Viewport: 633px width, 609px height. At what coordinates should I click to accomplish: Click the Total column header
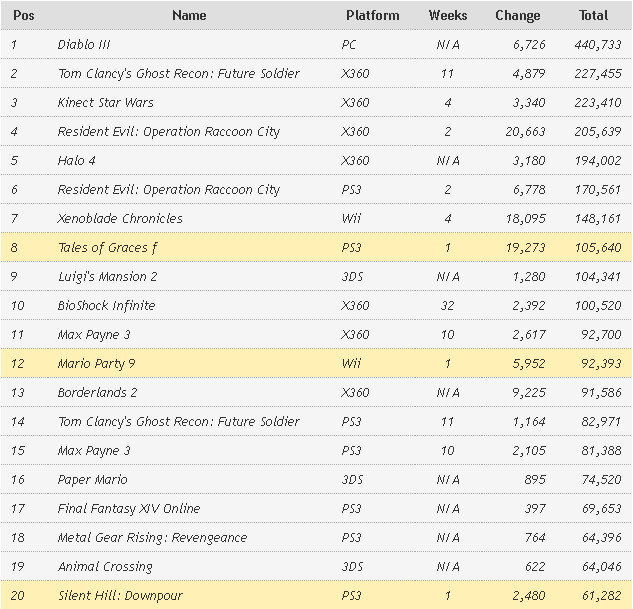click(593, 15)
